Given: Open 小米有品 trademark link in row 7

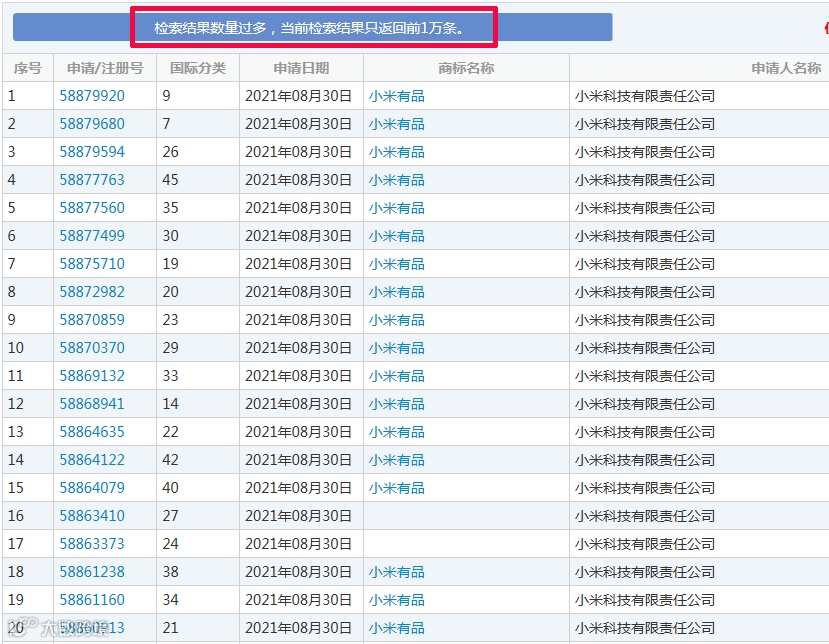Looking at the screenshot, I should 397,264.
